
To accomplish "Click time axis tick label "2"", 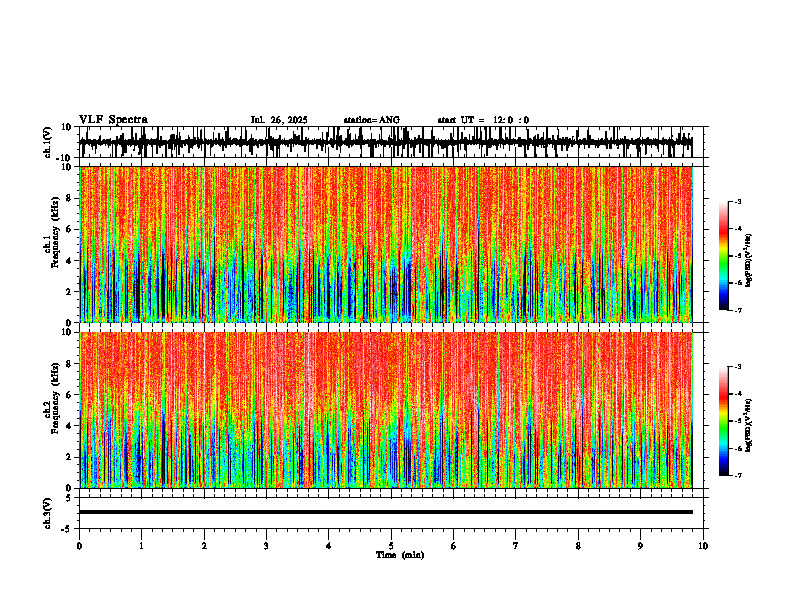I will click(x=204, y=546).
